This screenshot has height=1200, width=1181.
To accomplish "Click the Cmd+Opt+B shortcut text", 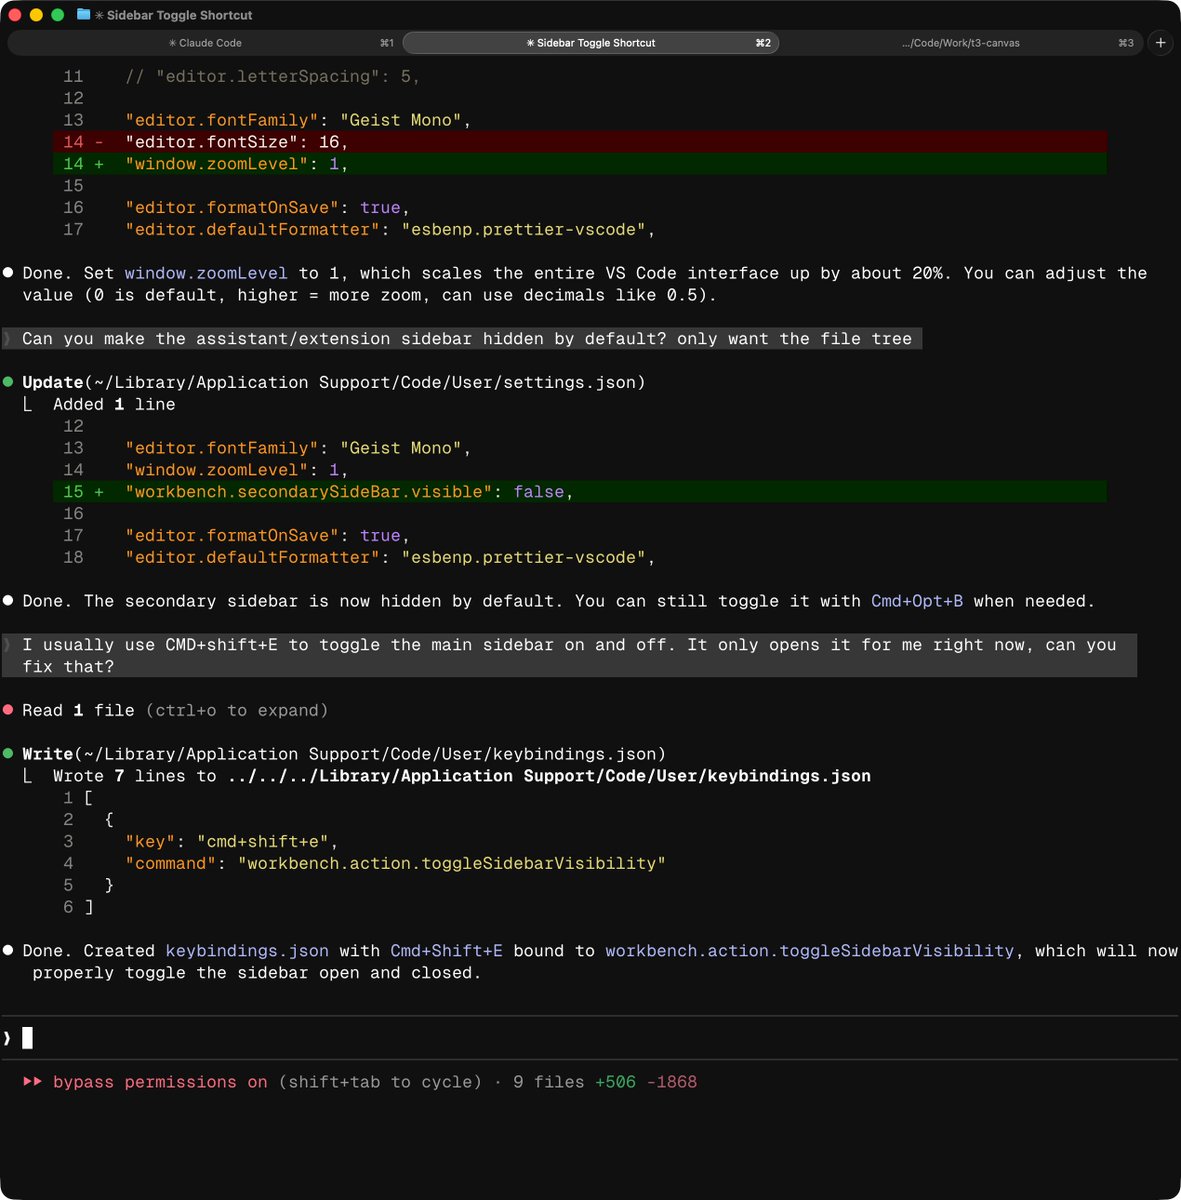I will click(x=917, y=601).
